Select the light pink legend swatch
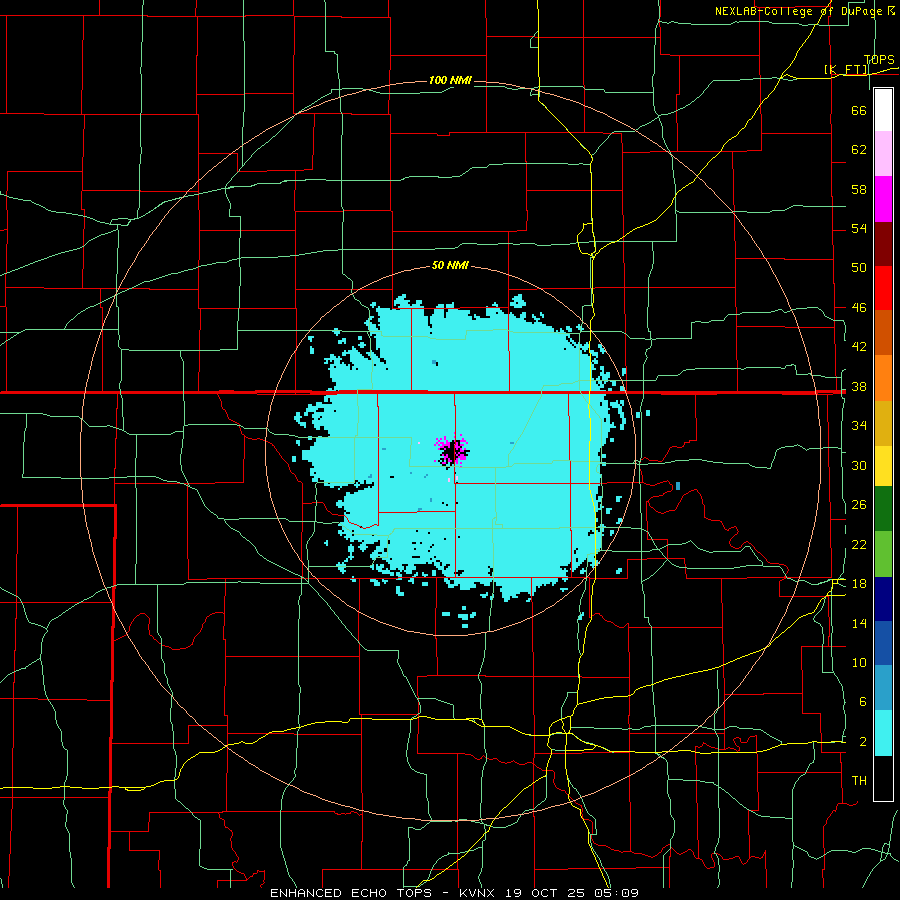The image size is (900, 900). (x=883, y=154)
